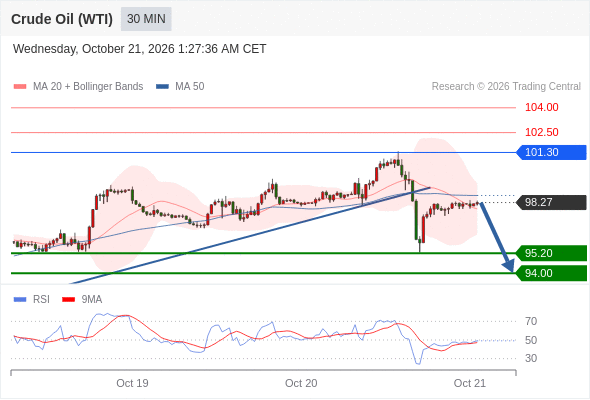Select the Crude Oil (WTI) title
This screenshot has width=590, height=400.
(62, 19)
